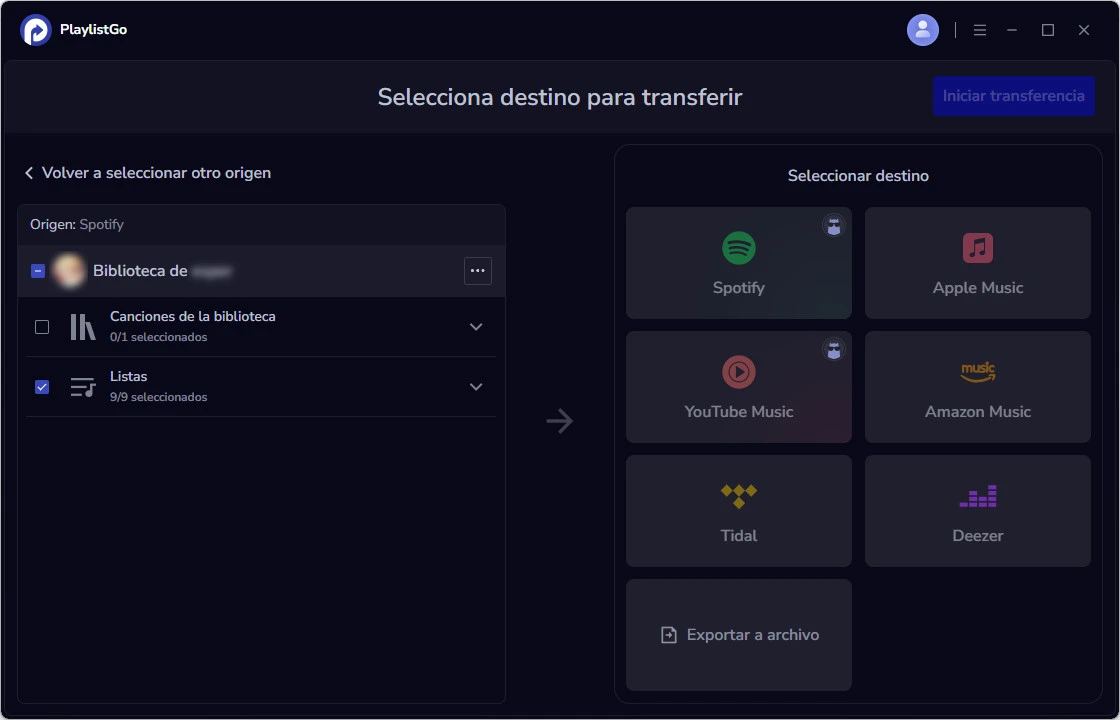
Task: Open the user profile avatar menu
Action: pos(922,29)
